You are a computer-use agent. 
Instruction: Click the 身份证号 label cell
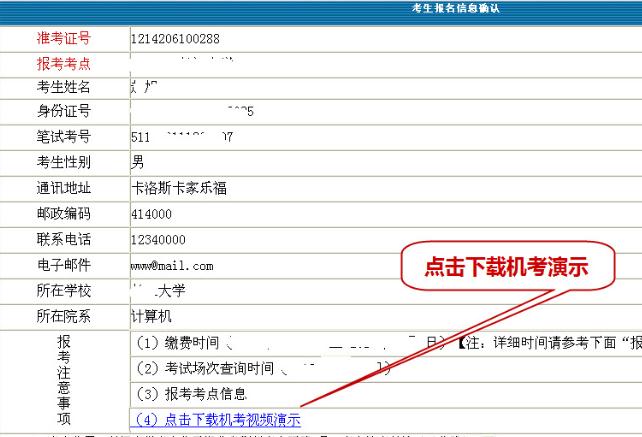63,112
